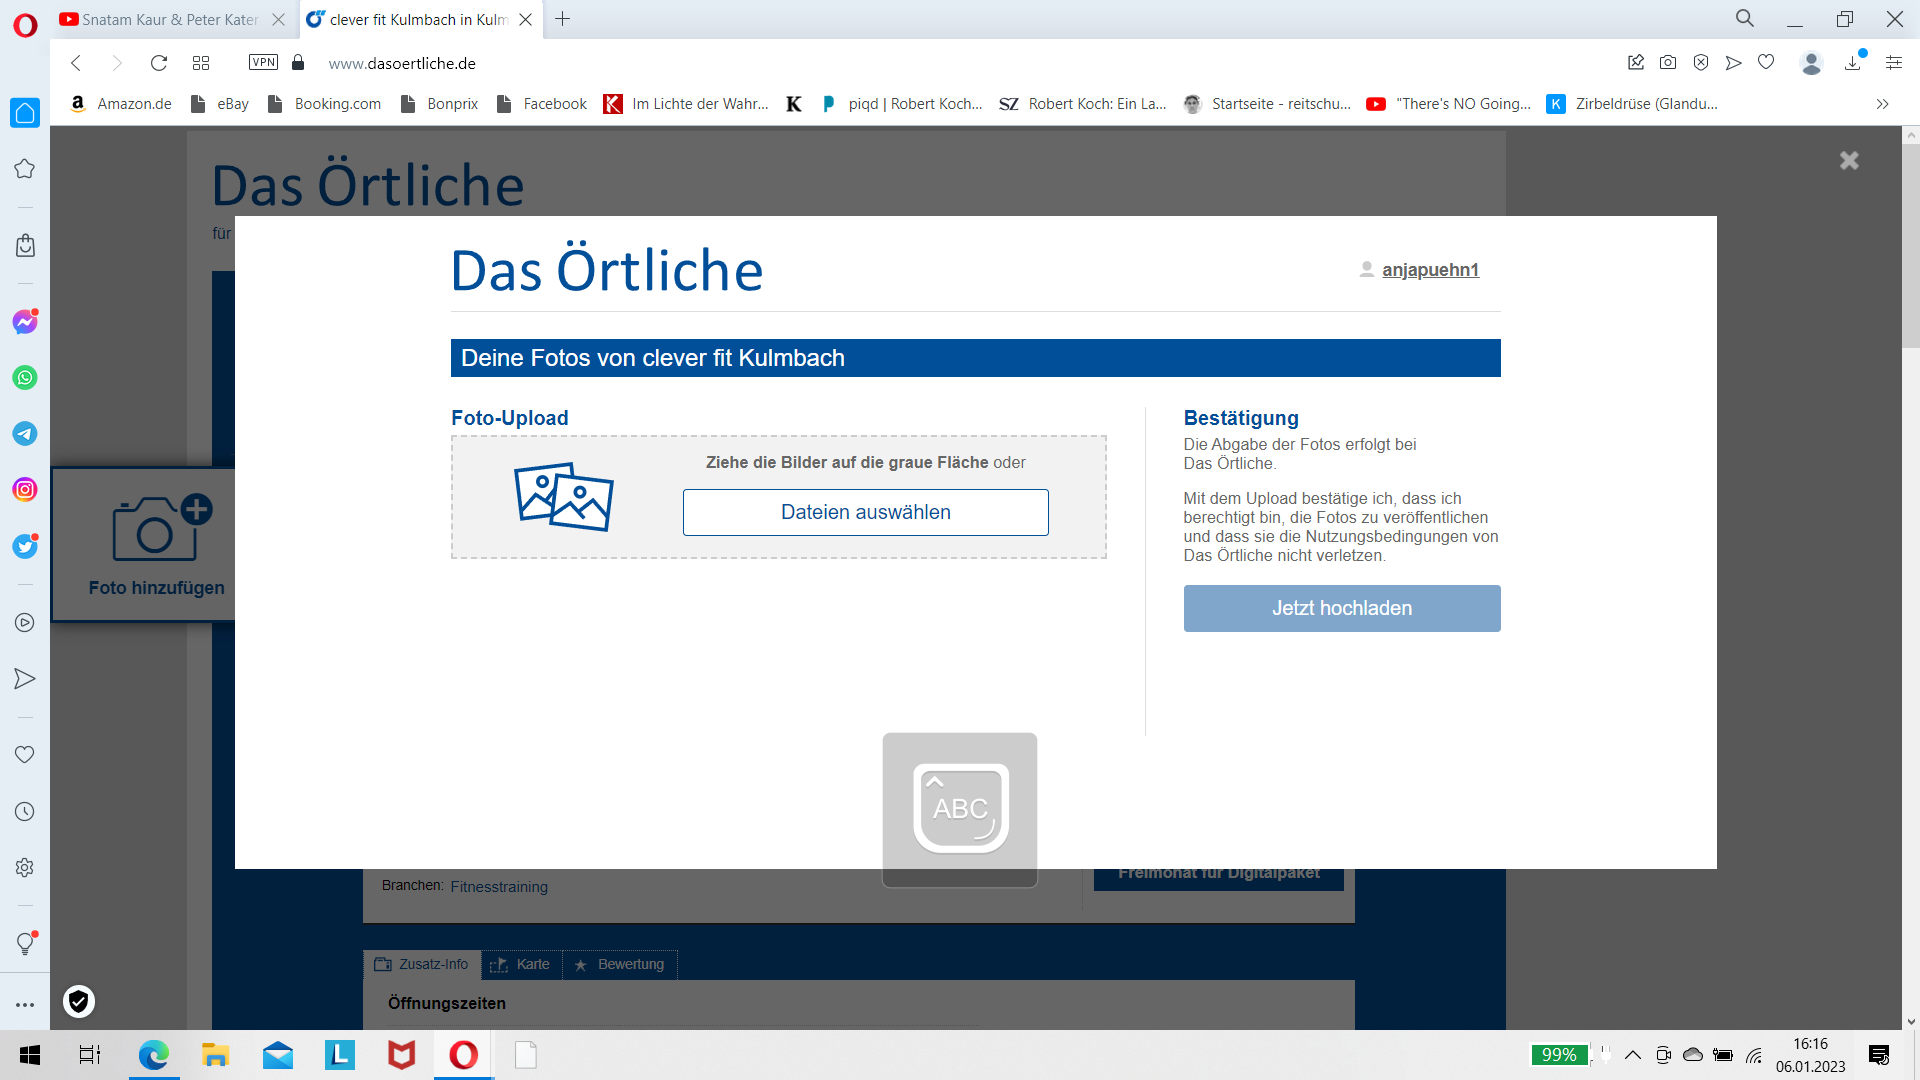The height and width of the screenshot is (1080, 1920).
Task: Open lightbulb tips icon in sidebar
Action: 25,943
